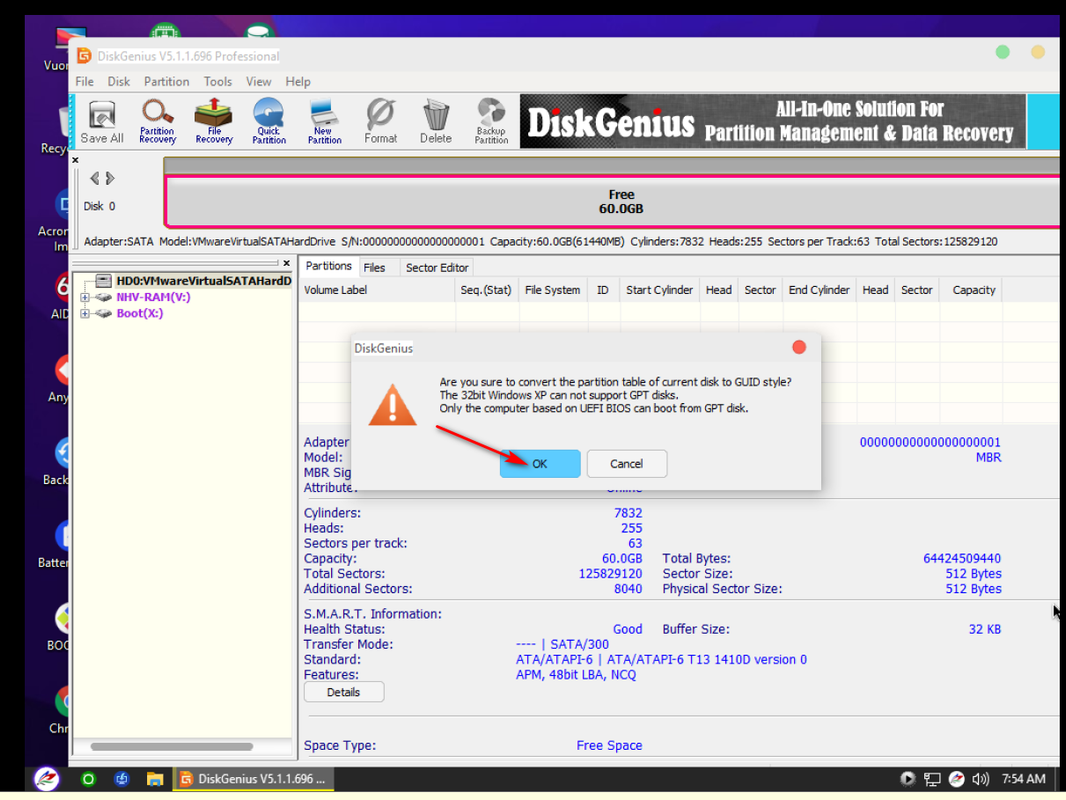Image resolution: width=1066 pixels, height=800 pixels.
Task: Launch File Recovery tool
Action: 213,122
